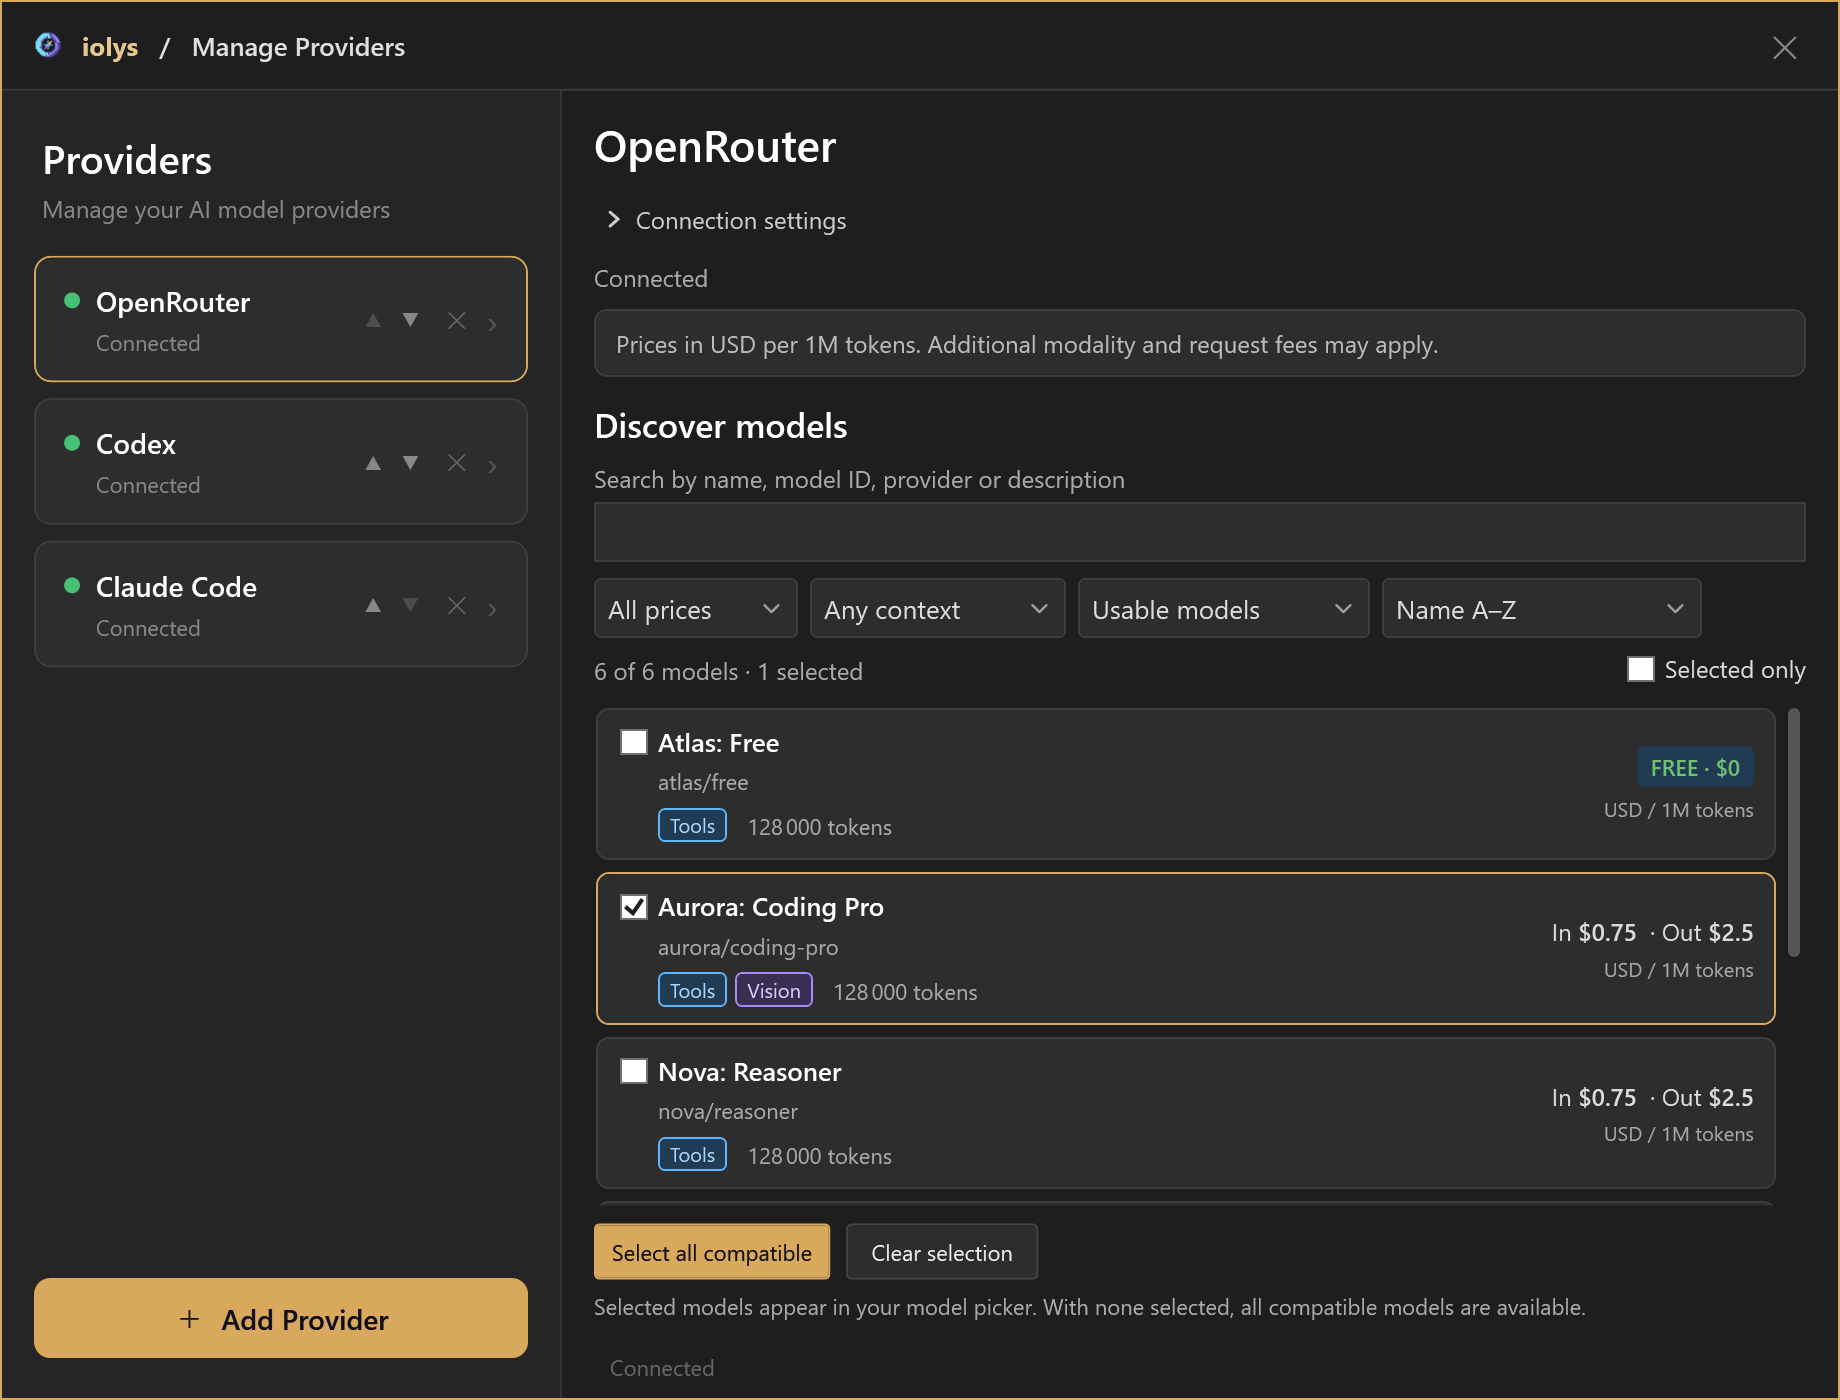1840x1400 pixels.
Task: Click the iolys breadcrumb link
Action: click(x=110, y=47)
